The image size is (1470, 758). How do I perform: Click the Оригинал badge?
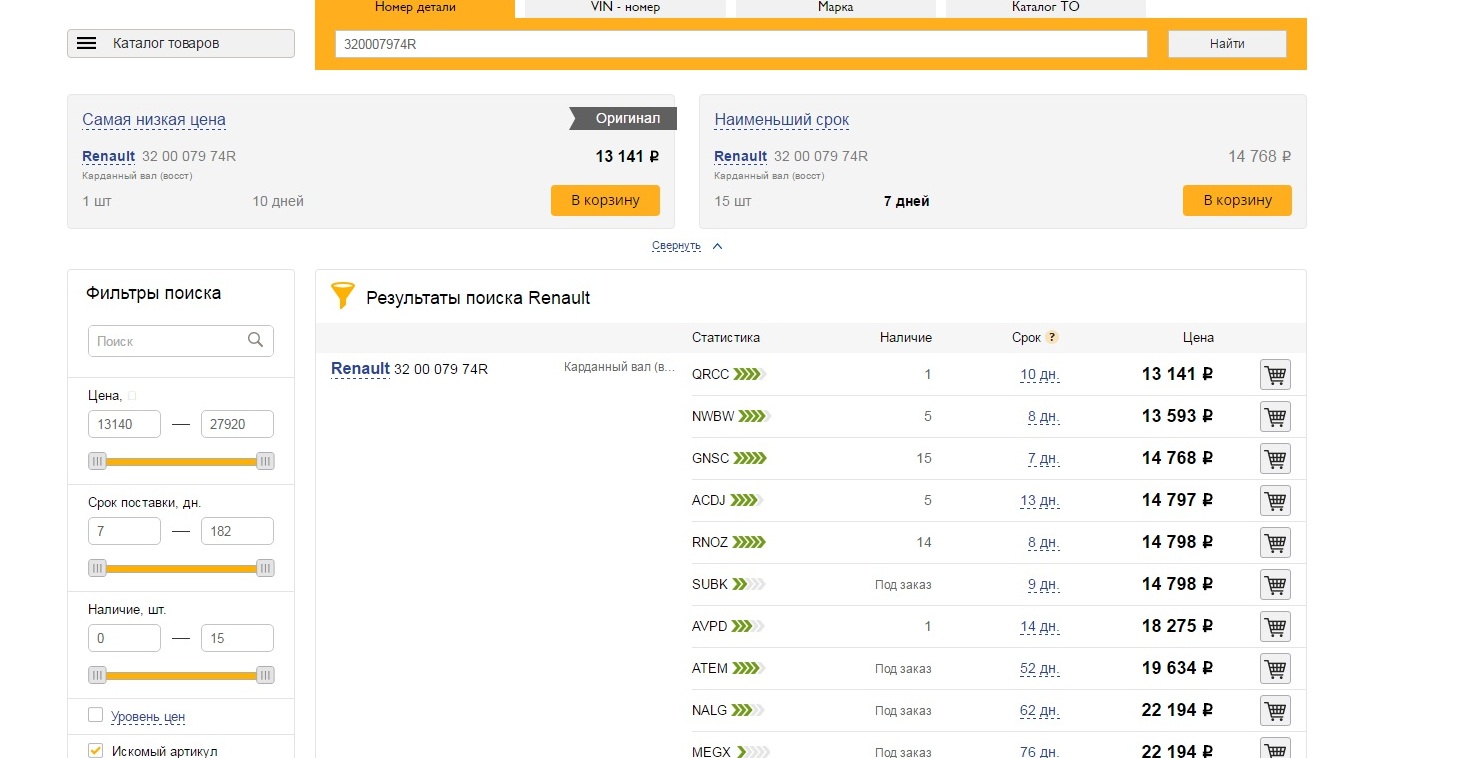coord(623,118)
